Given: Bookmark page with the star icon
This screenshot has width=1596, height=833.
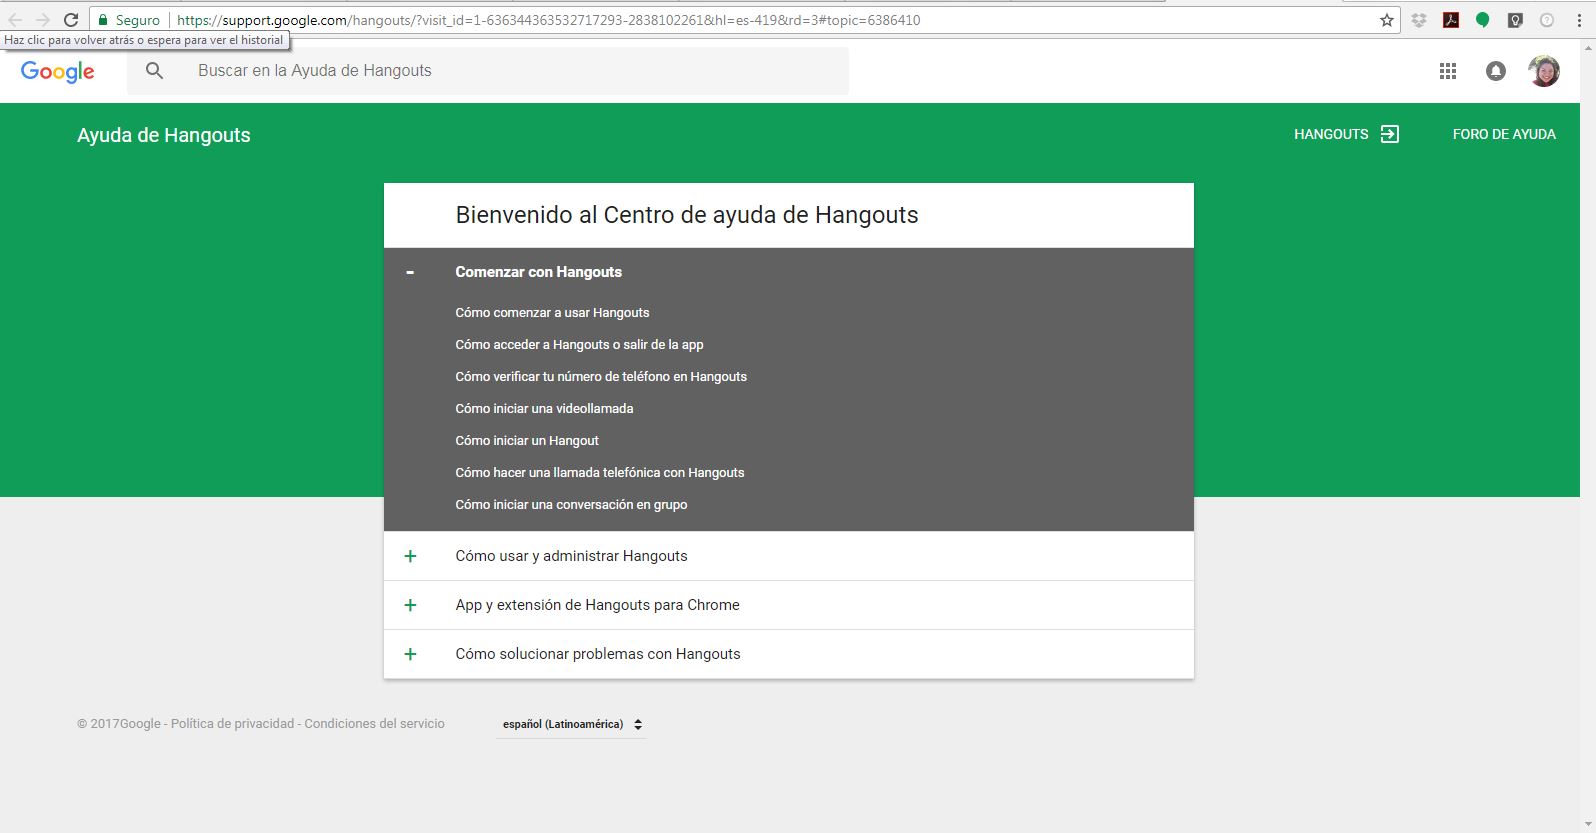Looking at the screenshot, I should [1387, 20].
